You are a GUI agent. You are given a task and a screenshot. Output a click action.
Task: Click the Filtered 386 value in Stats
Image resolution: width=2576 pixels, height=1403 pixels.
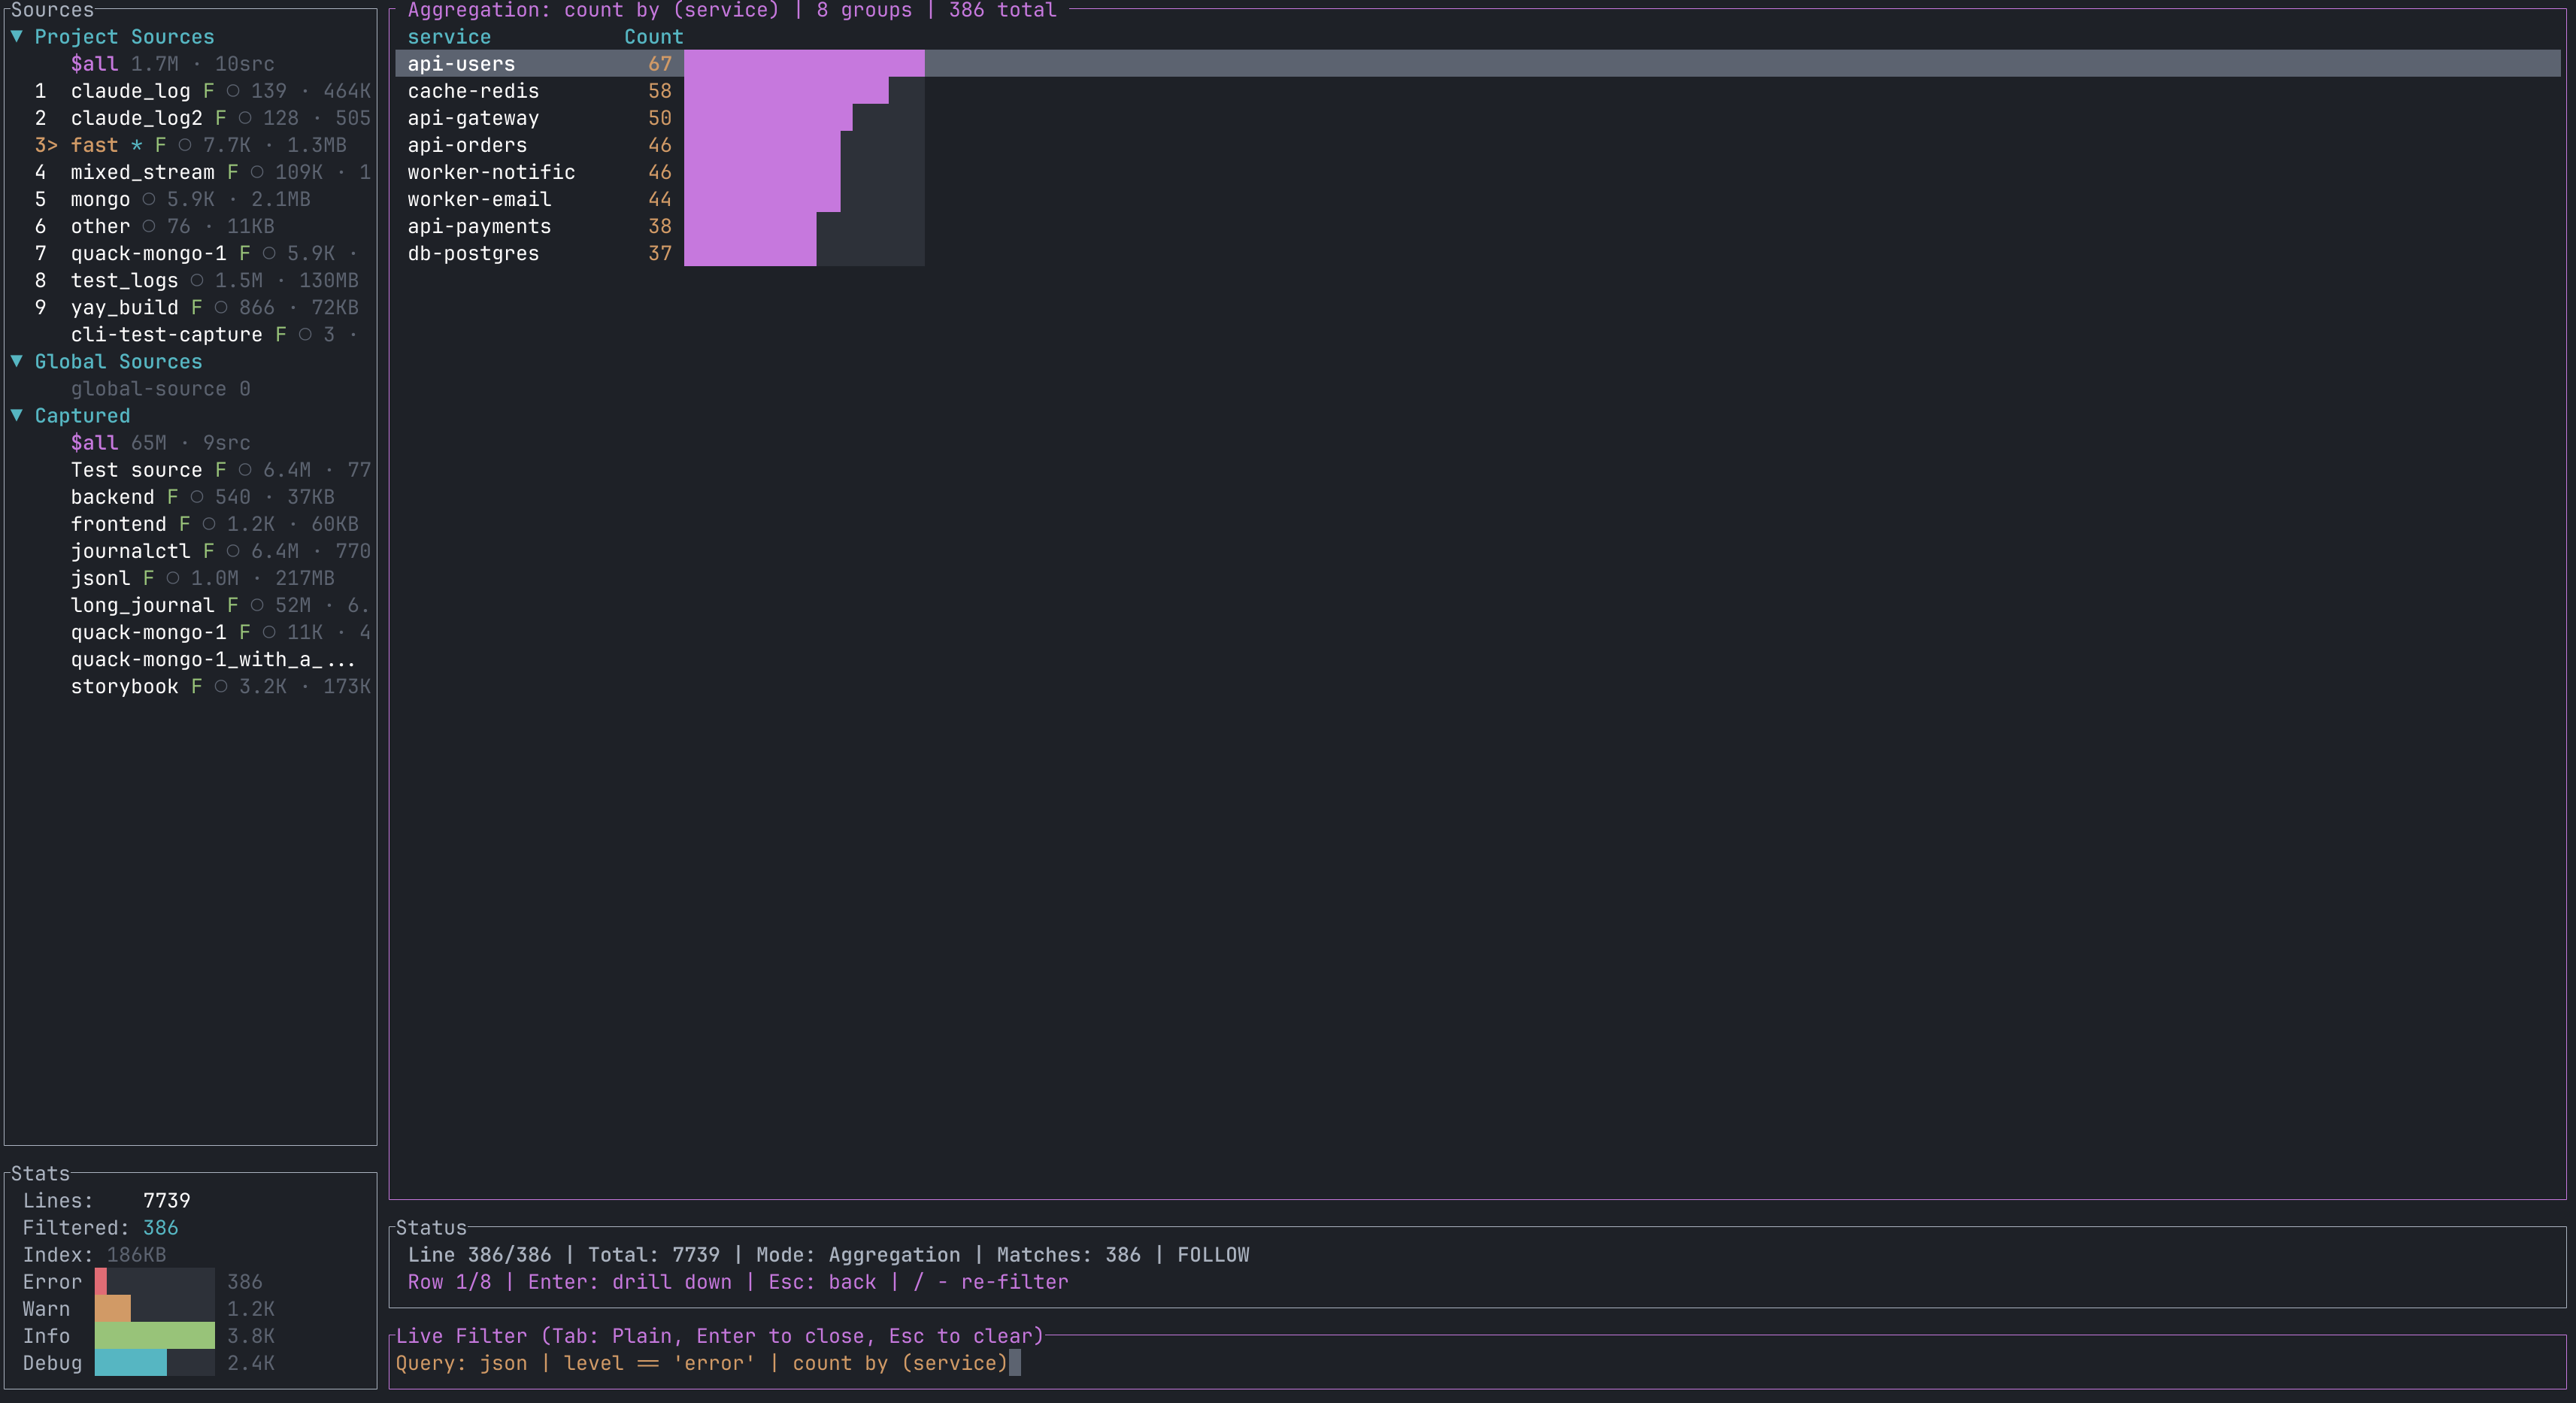click(x=160, y=1227)
